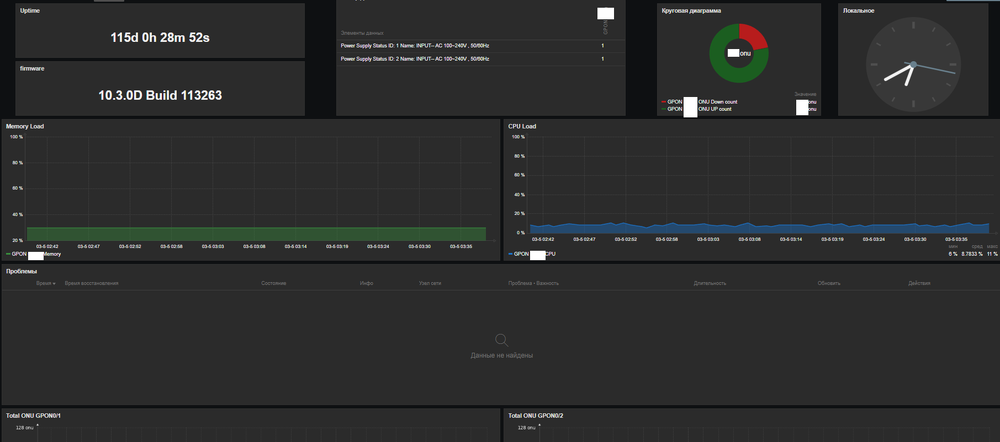Image resolution: width=1000 pixels, height=442 pixels.
Task: Click the "Инфо" column header
Action: coord(366,283)
